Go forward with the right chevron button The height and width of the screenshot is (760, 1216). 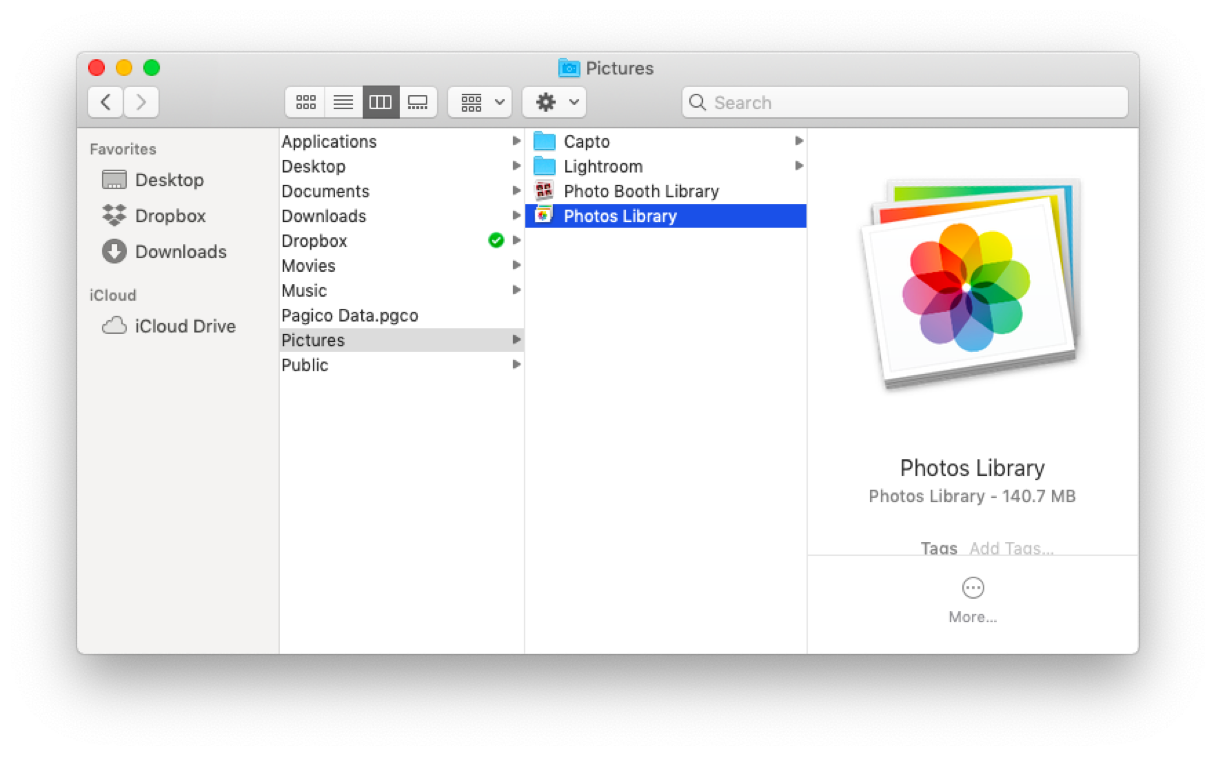(x=141, y=102)
